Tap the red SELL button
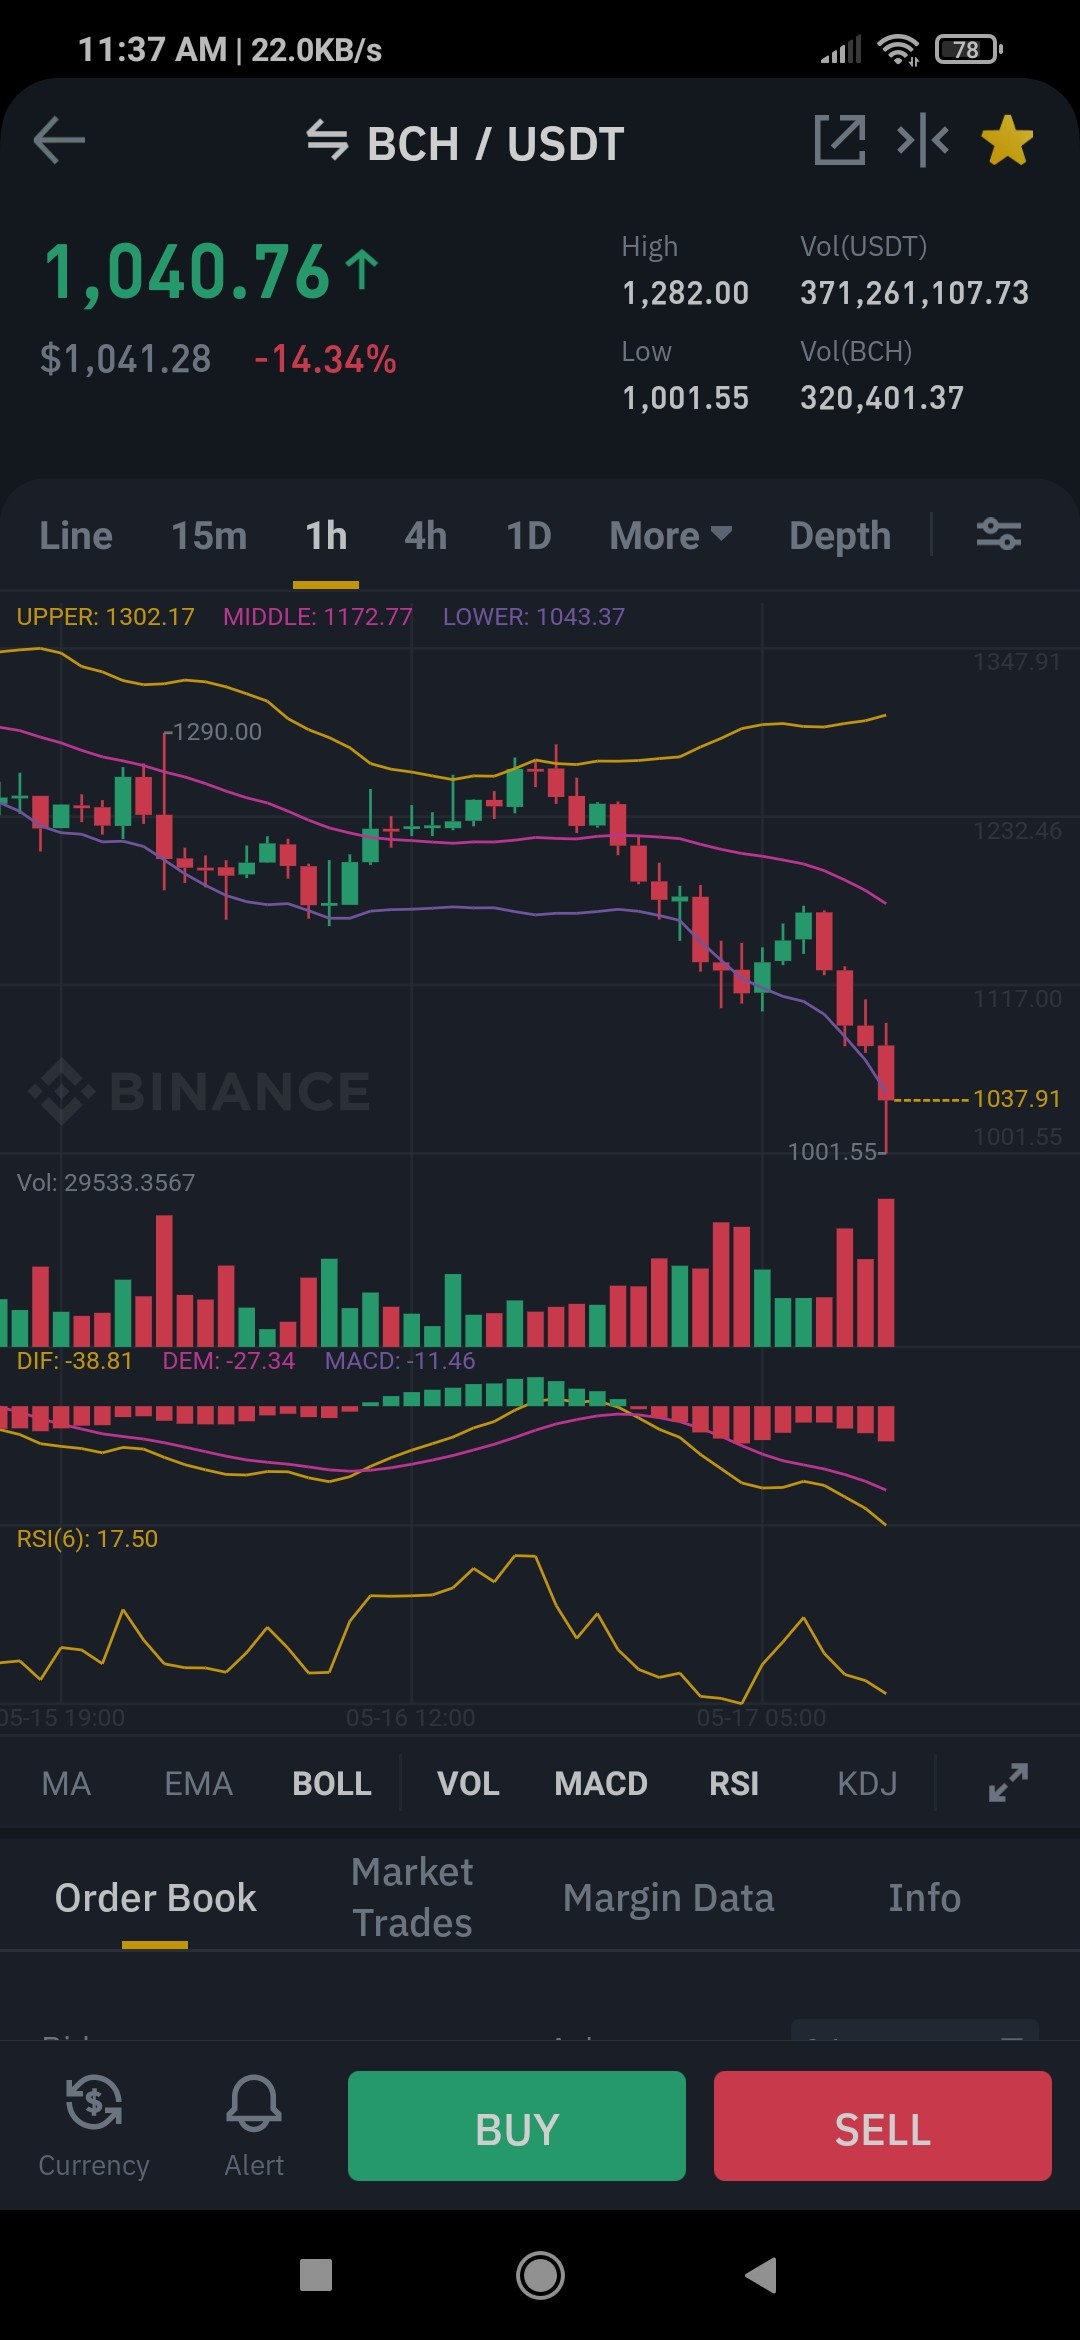 tap(883, 2126)
